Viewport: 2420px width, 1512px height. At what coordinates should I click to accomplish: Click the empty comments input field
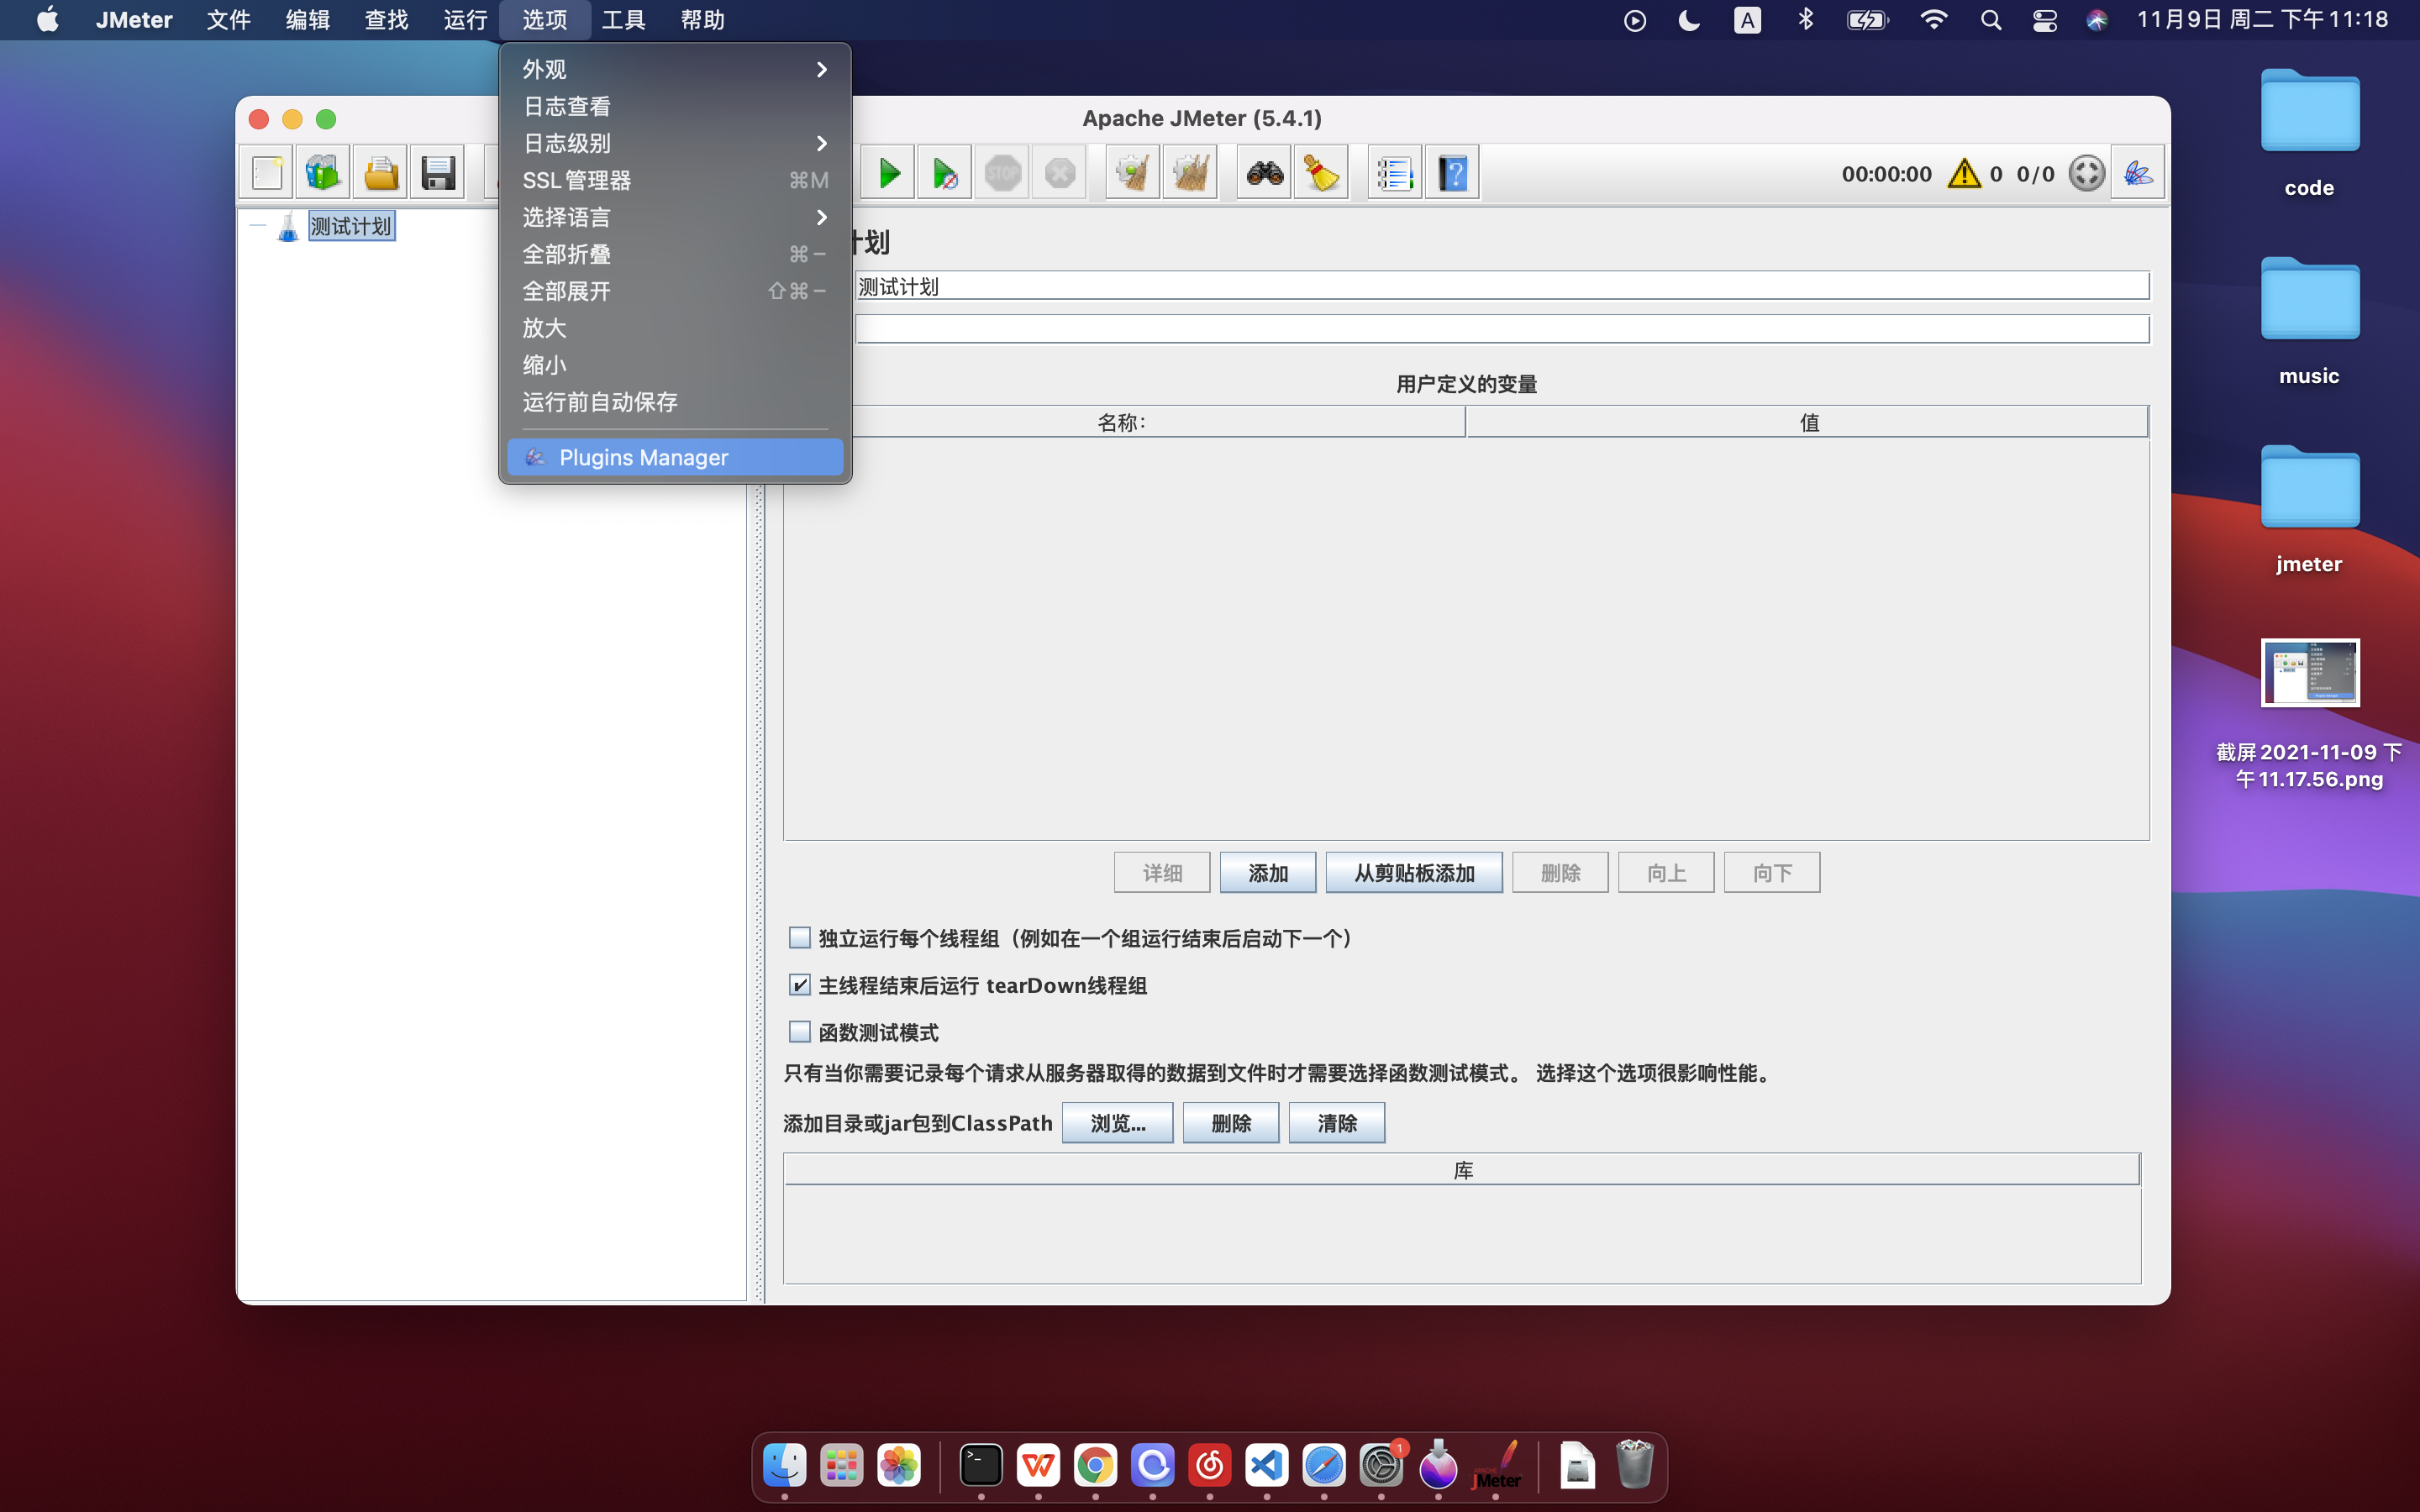[1502, 329]
